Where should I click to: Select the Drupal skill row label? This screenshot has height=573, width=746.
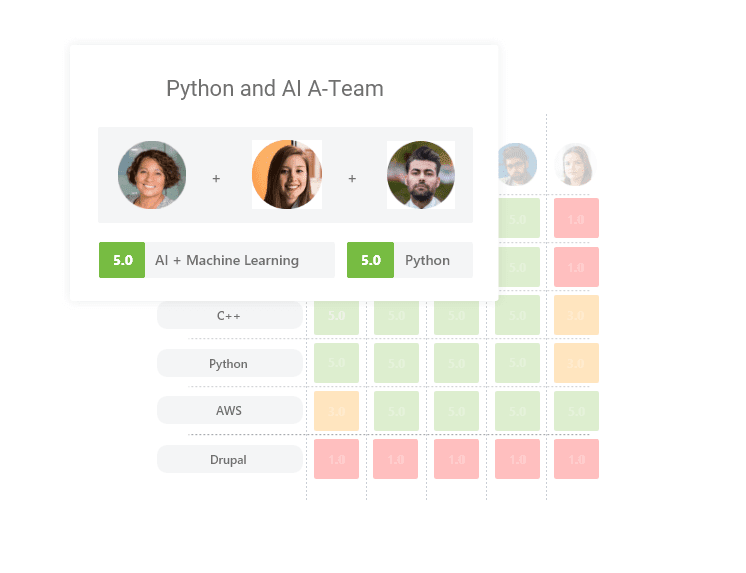coord(229,460)
